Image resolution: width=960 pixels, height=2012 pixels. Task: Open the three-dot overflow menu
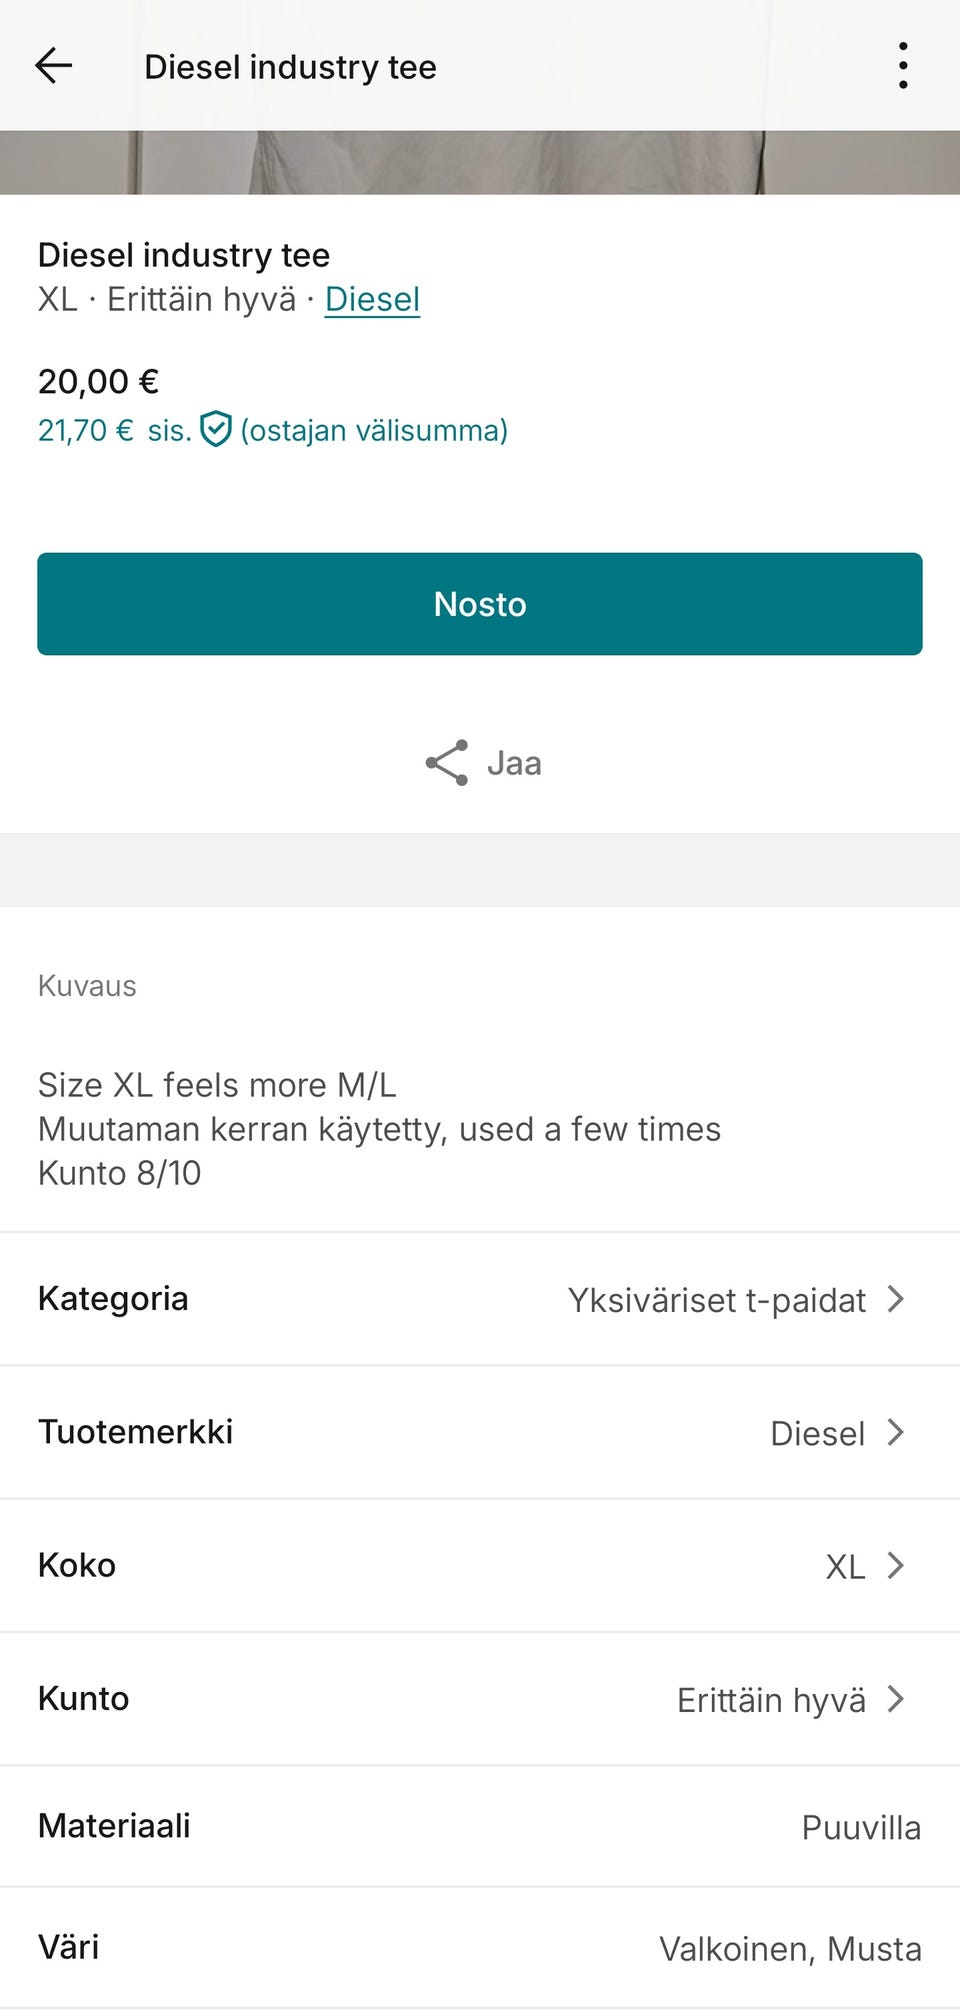pos(901,66)
